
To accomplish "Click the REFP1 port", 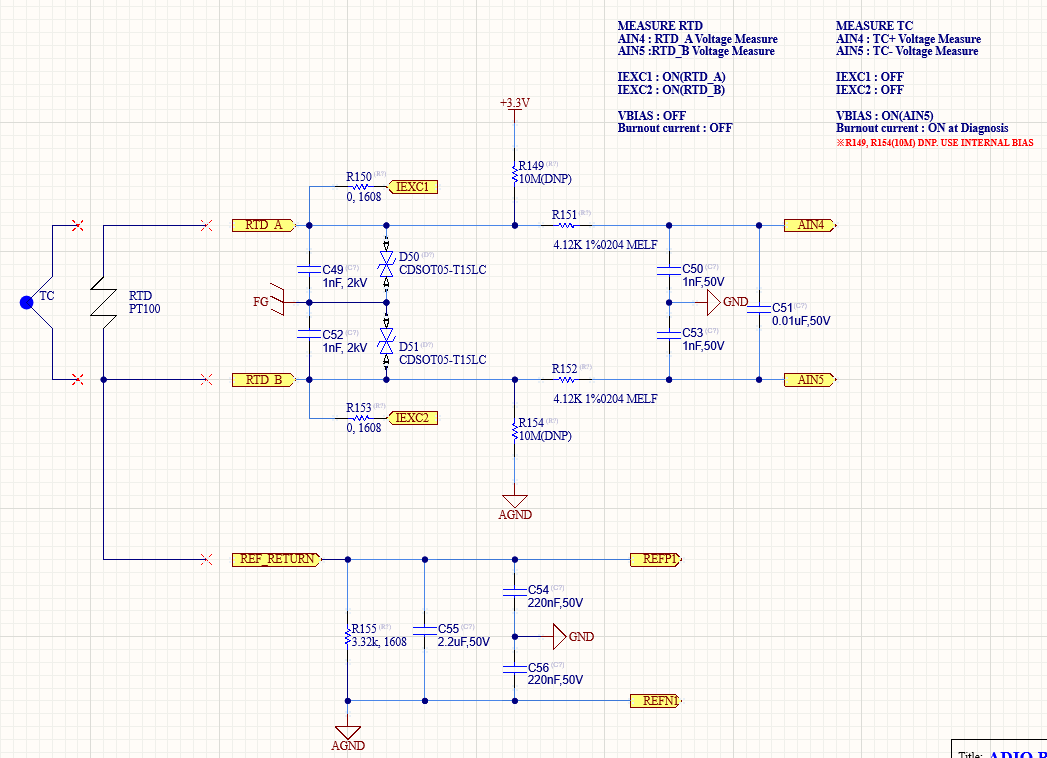I will point(656,559).
